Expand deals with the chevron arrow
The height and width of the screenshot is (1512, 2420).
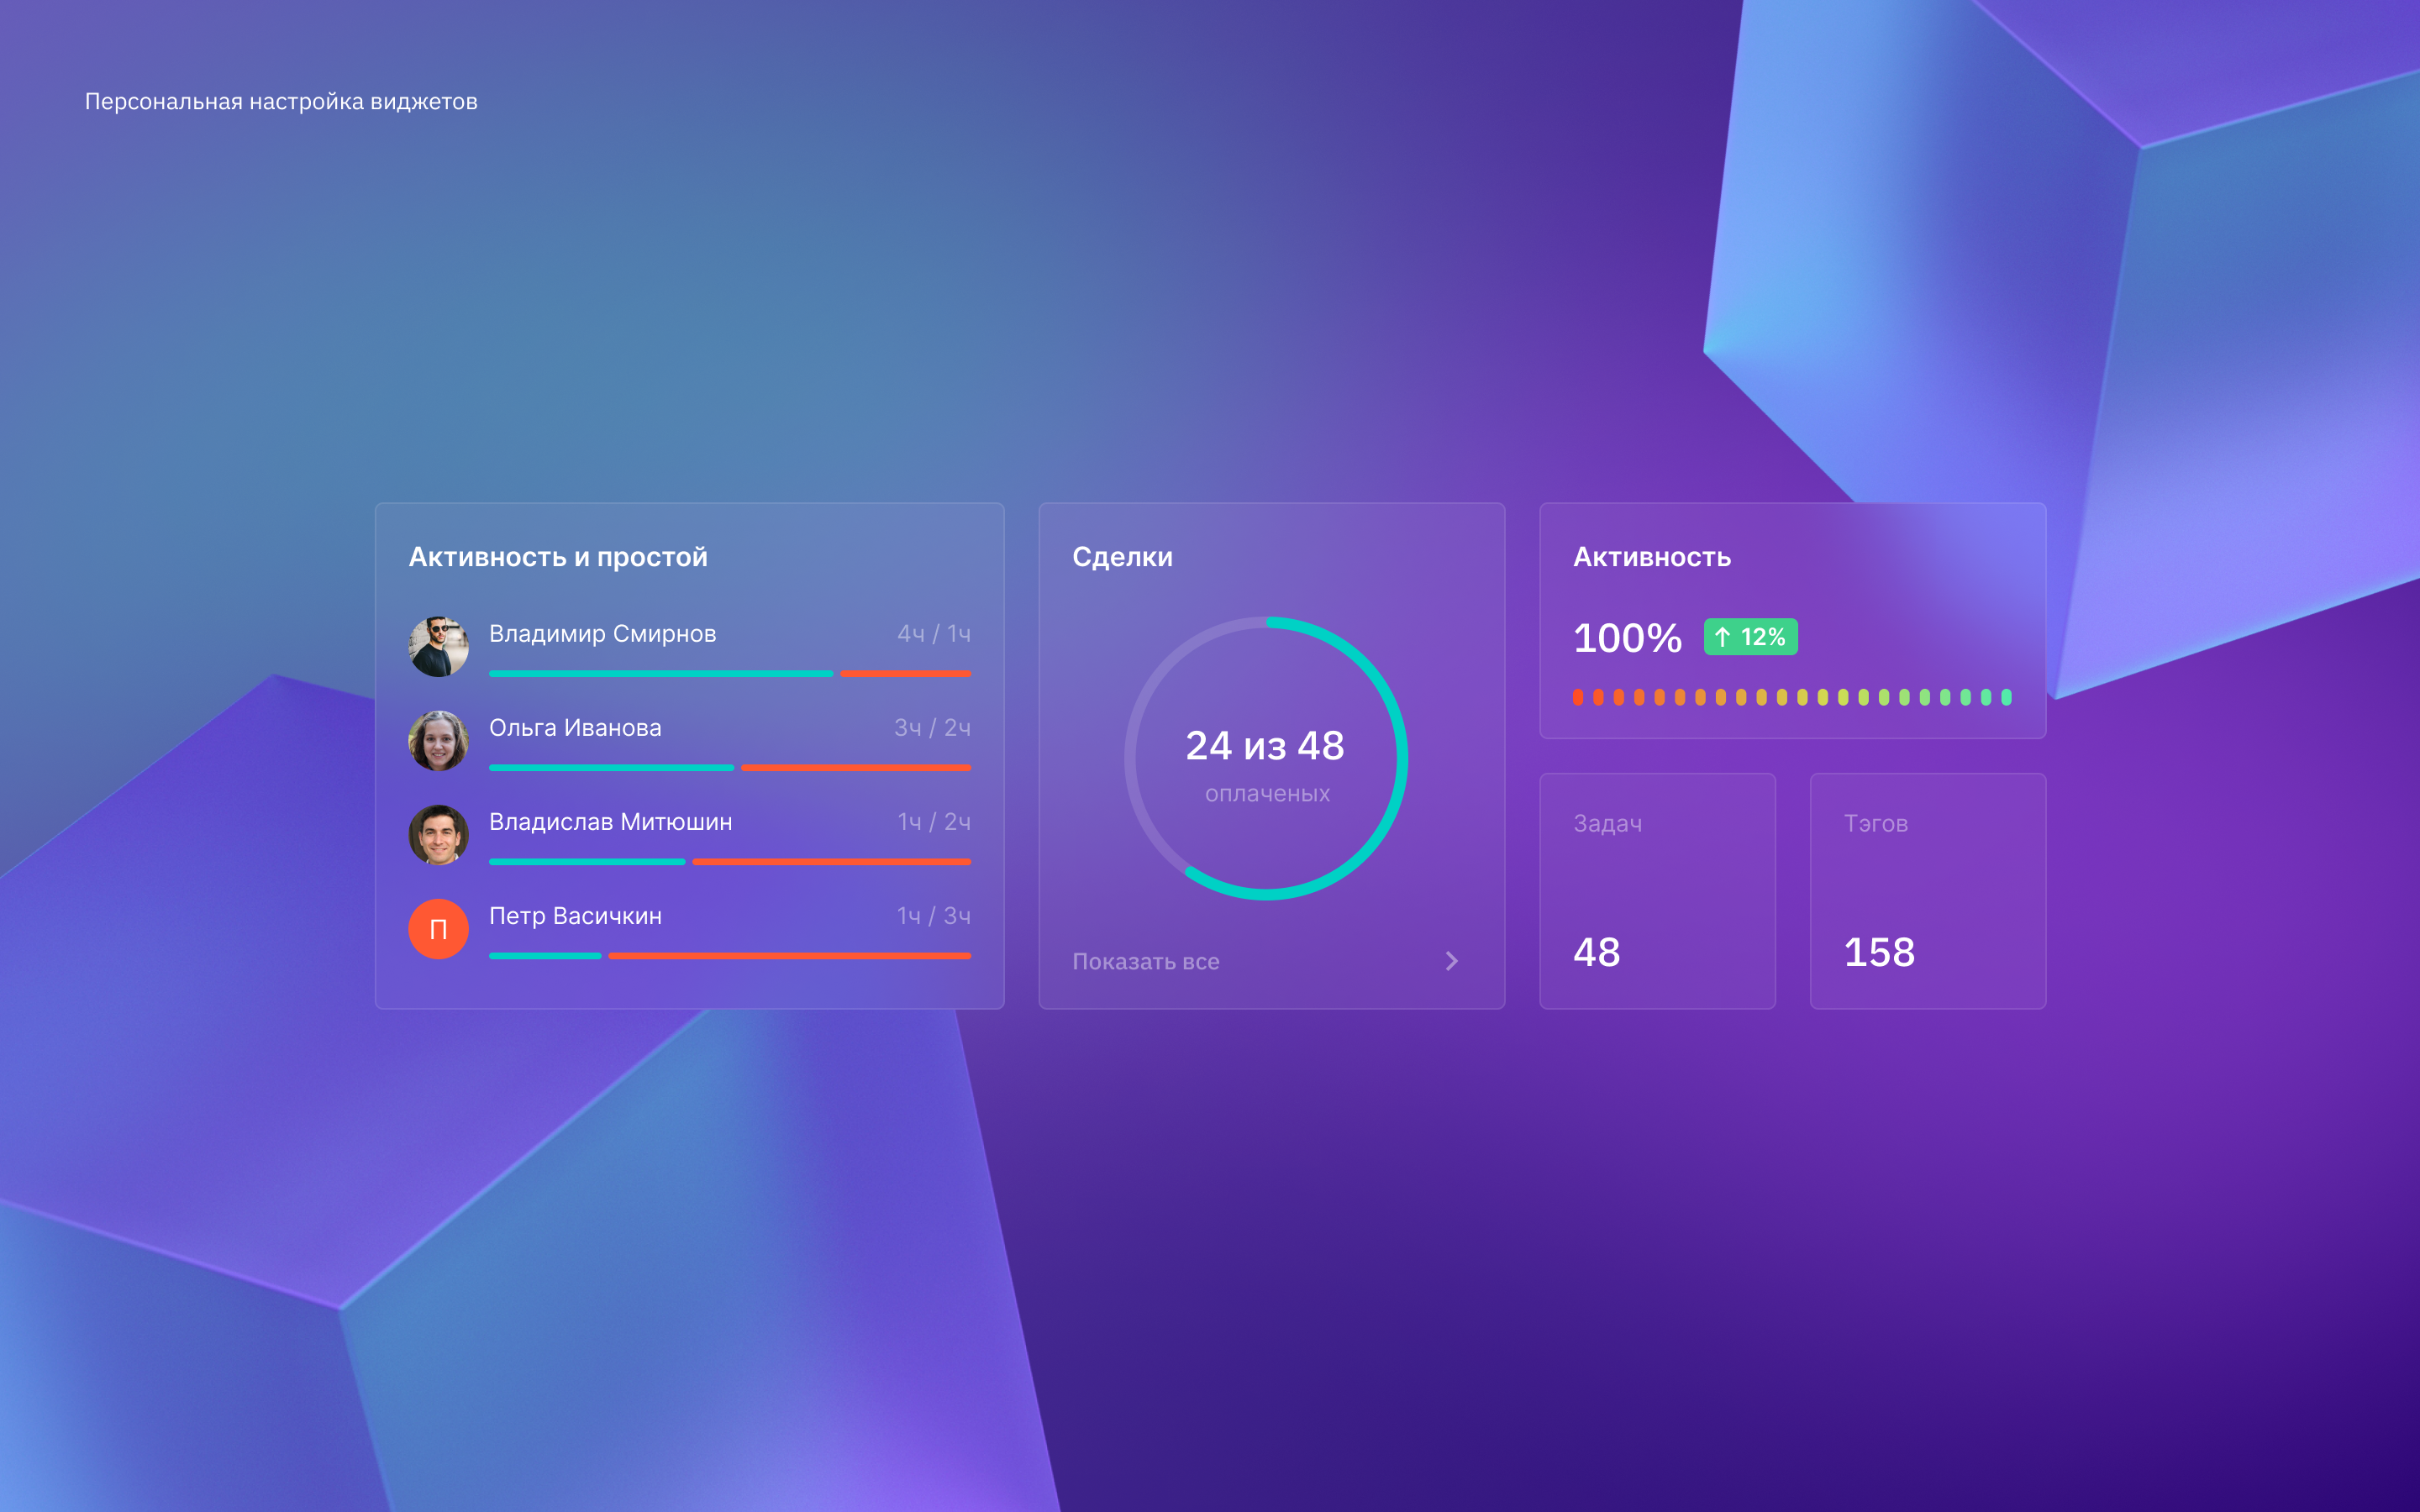(x=1451, y=961)
